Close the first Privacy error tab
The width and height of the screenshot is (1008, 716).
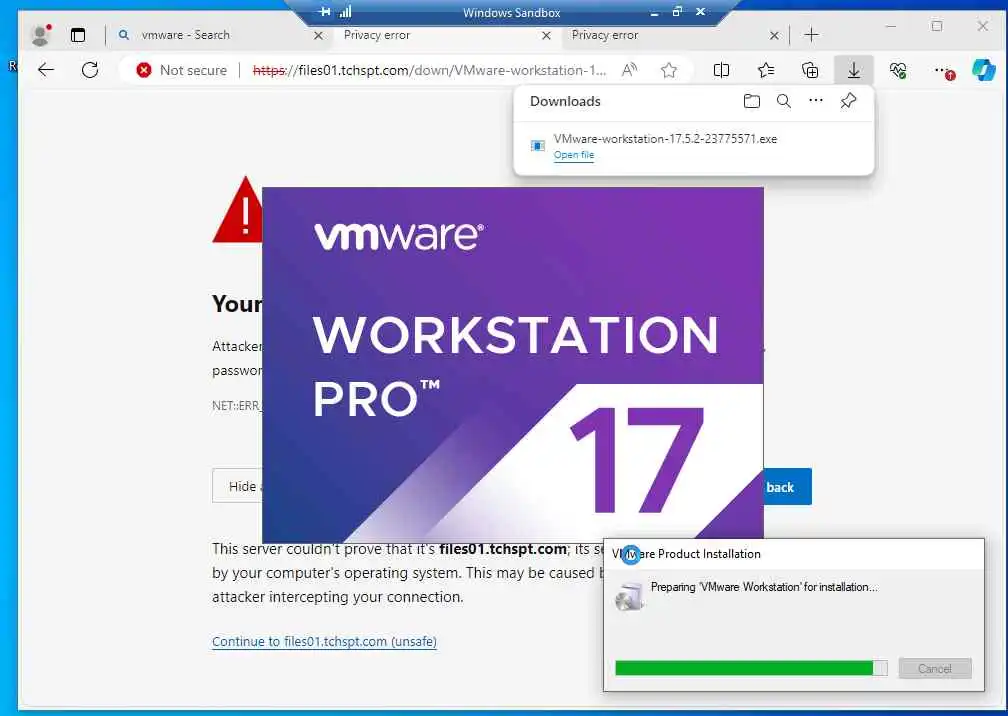point(546,35)
